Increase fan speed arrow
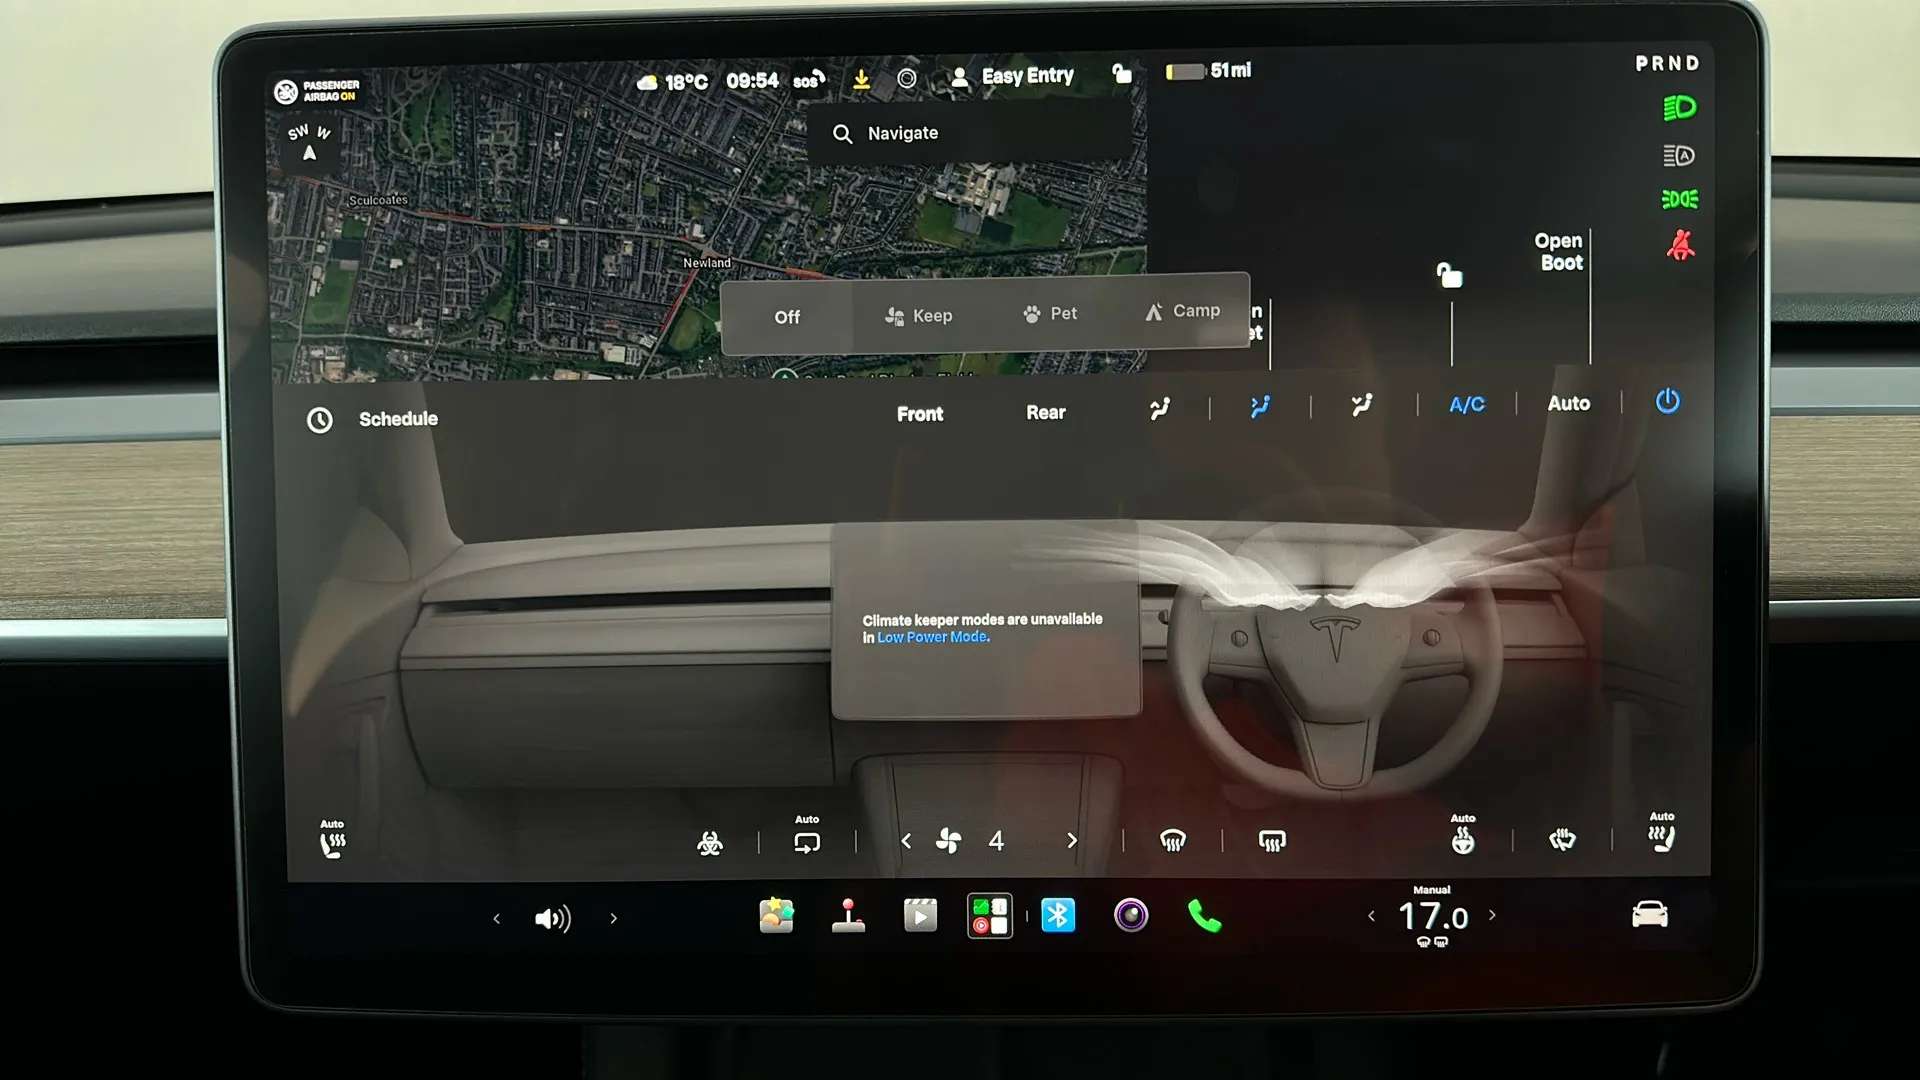1920x1080 pixels. [1072, 840]
